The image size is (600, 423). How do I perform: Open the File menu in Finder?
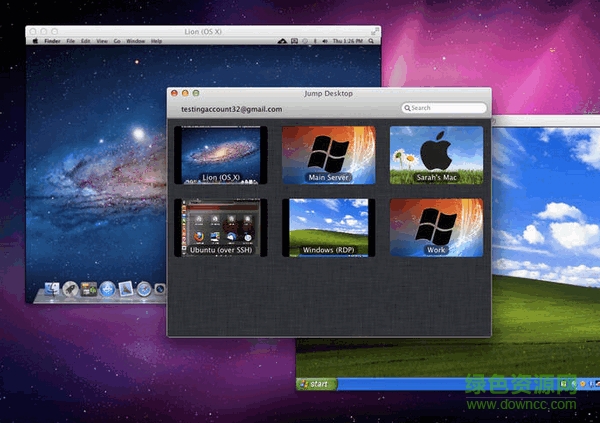70,42
